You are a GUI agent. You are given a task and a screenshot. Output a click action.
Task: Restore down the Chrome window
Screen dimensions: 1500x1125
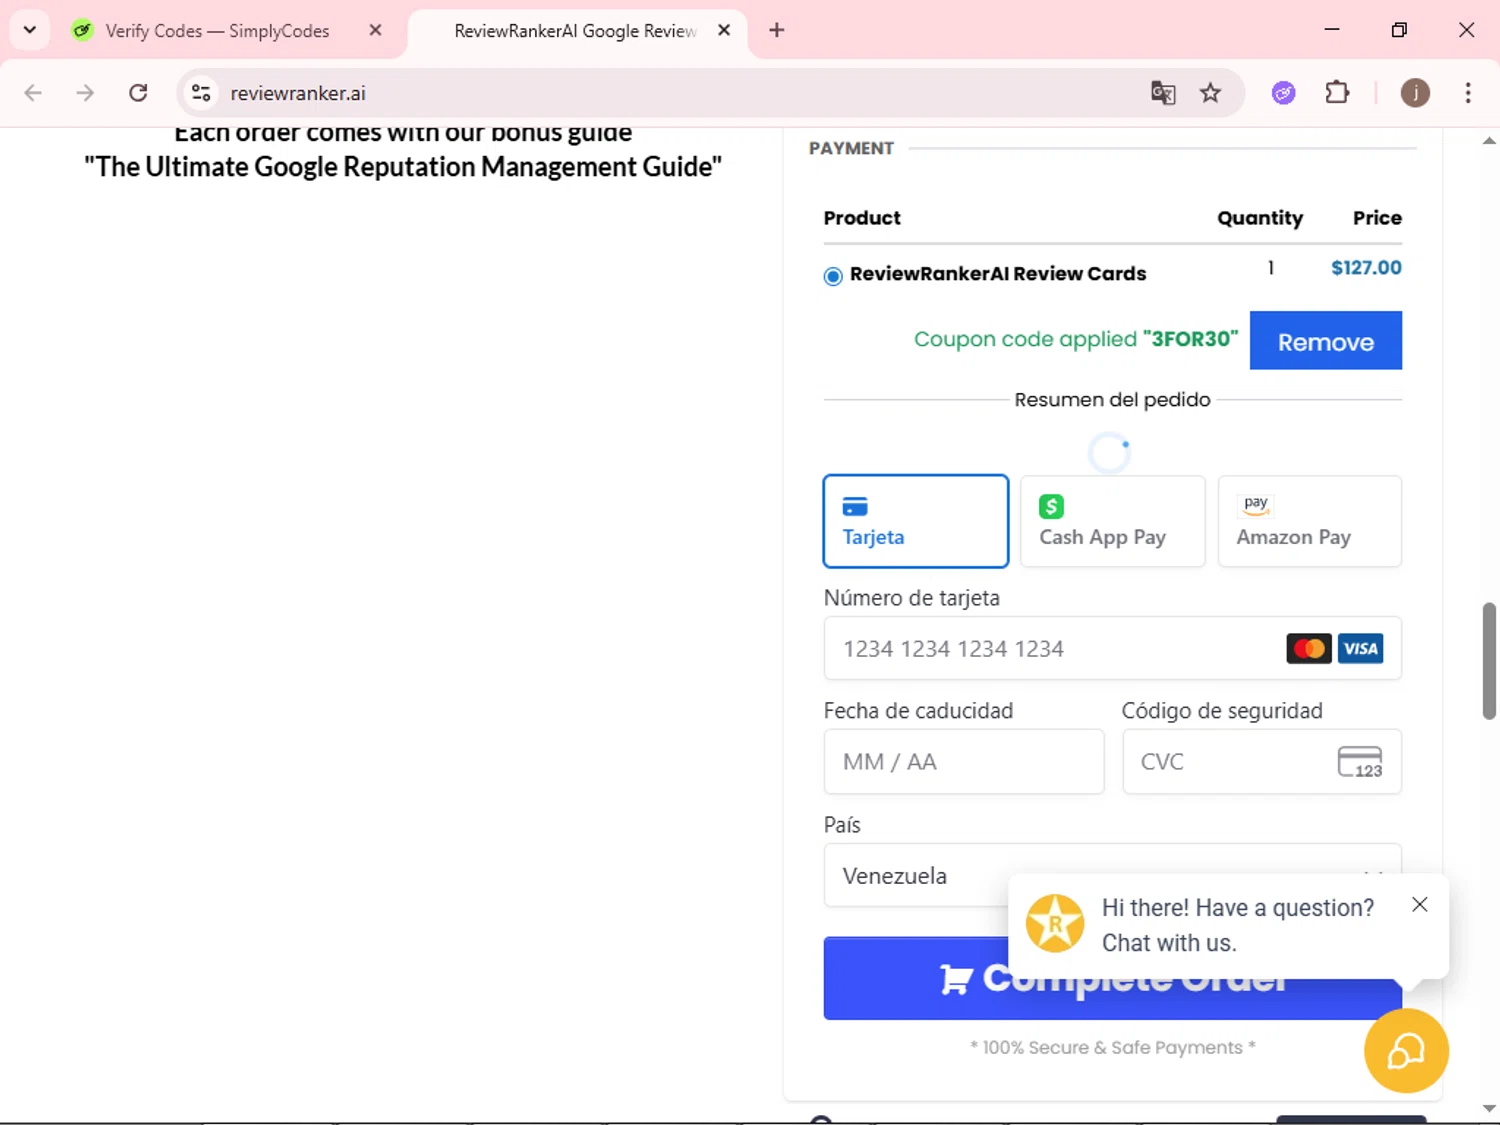click(1399, 30)
